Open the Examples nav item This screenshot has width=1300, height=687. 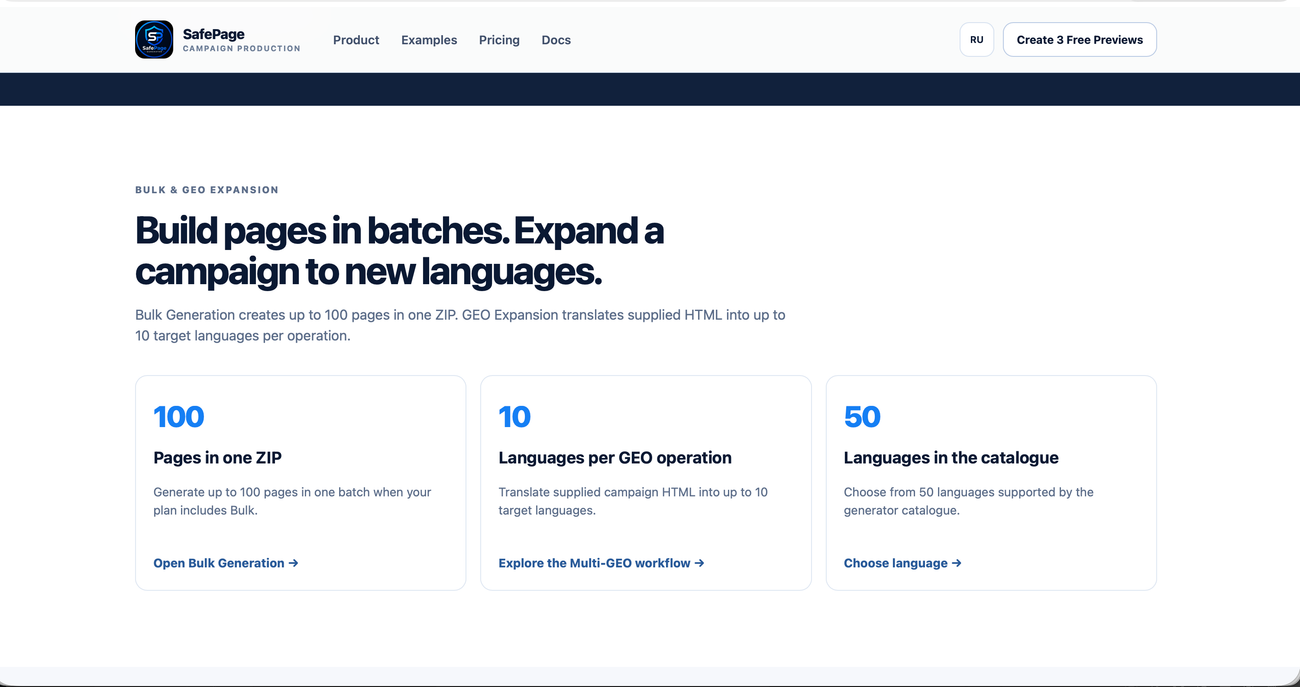click(x=429, y=40)
